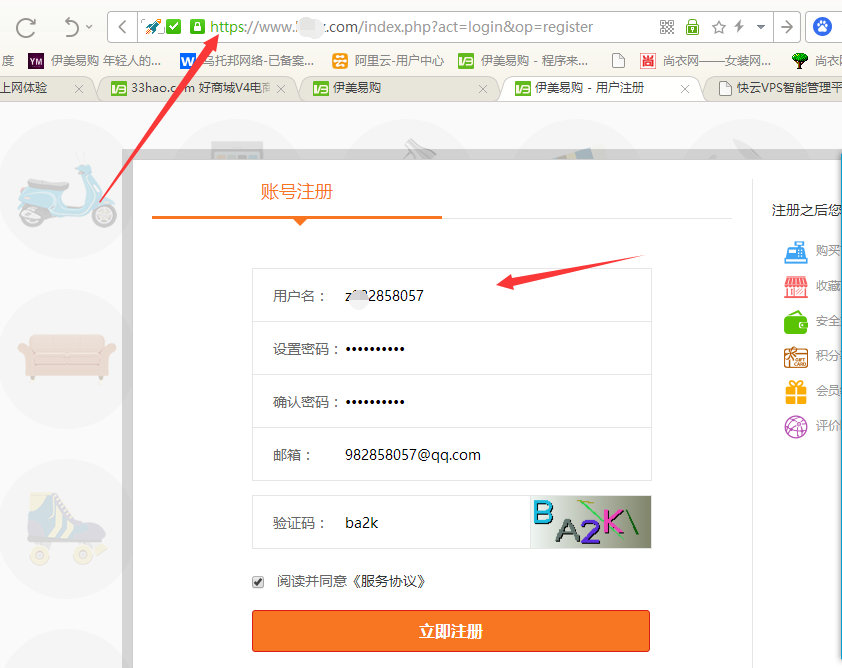The width and height of the screenshot is (842, 668).
Task: Toggle the 阅读并同意 agreement checkbox
Action: coord(258,582)
